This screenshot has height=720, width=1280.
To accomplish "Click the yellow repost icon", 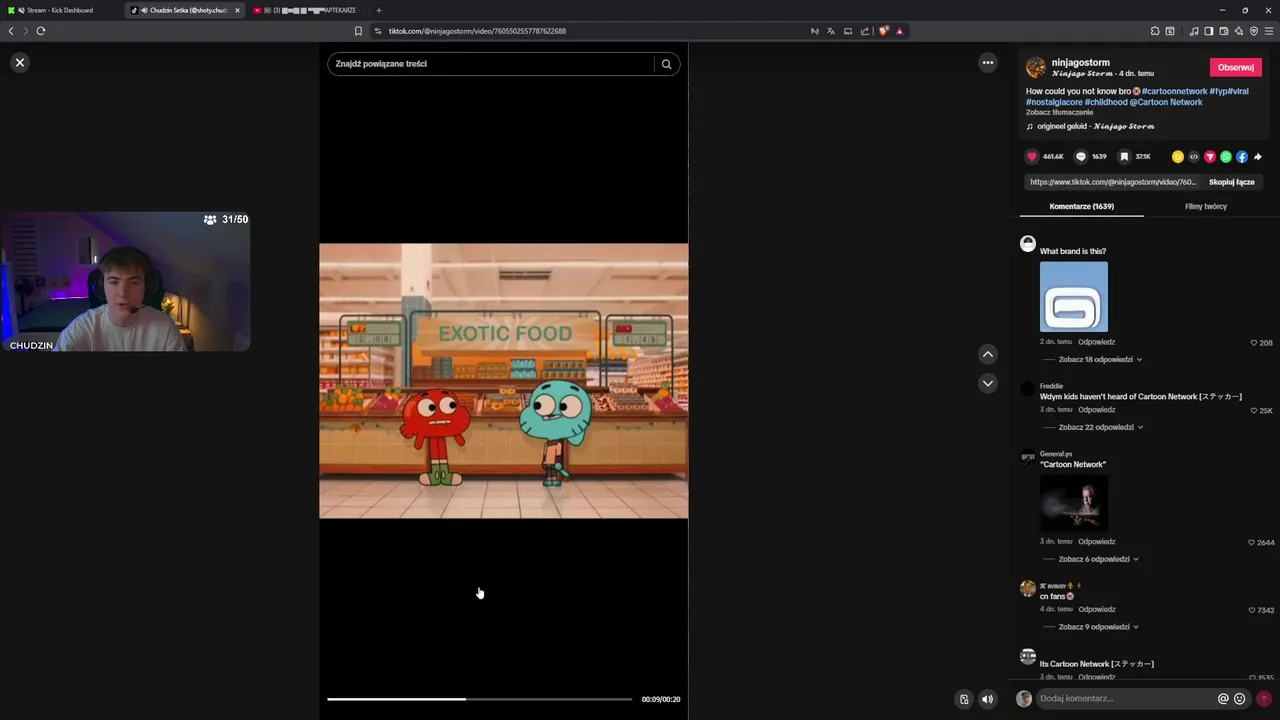I will 1178,157.
